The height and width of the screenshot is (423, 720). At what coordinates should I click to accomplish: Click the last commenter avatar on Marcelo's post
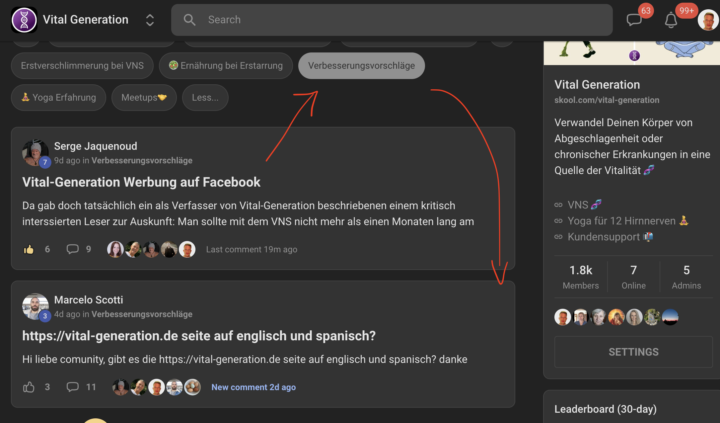[192, 387]
